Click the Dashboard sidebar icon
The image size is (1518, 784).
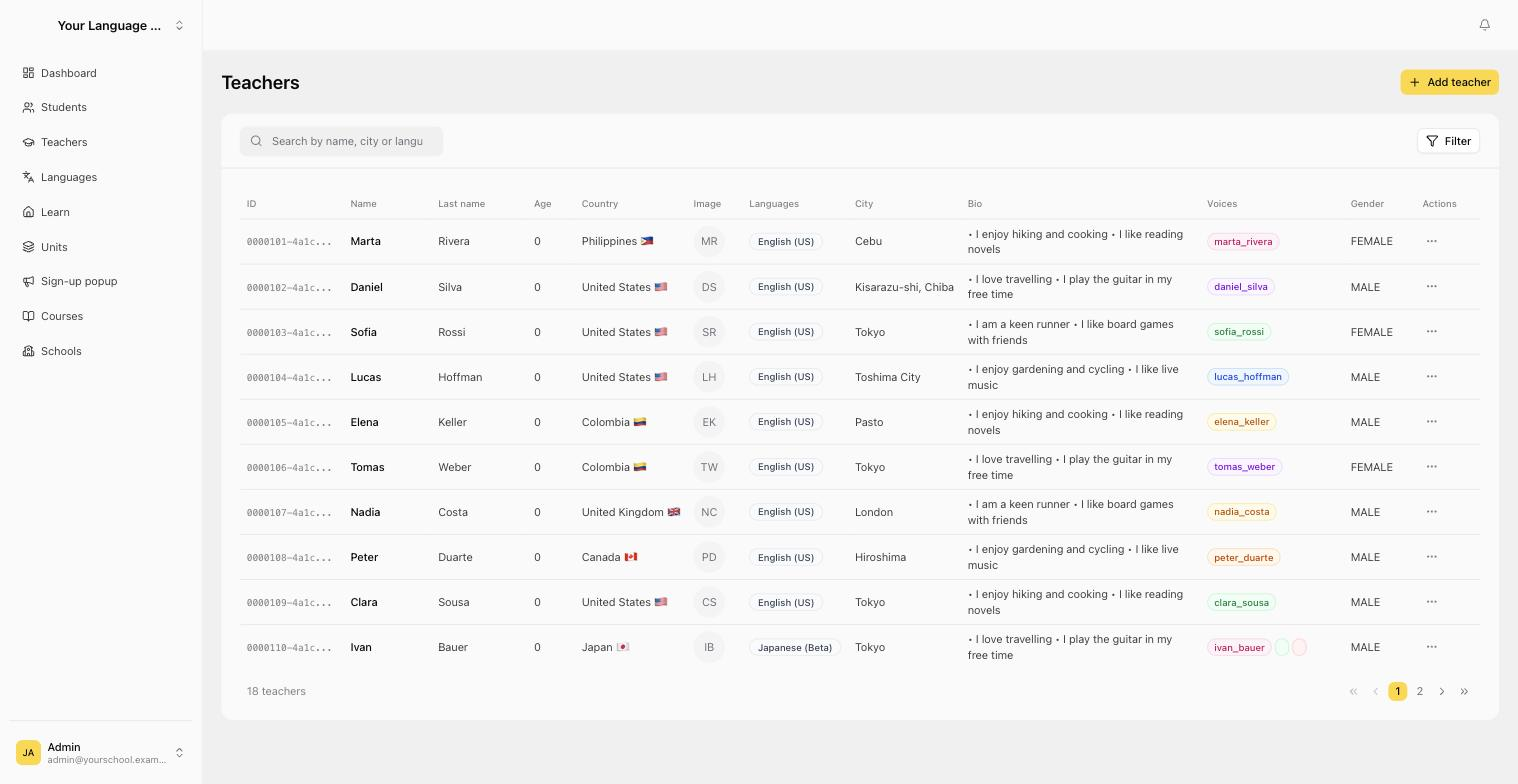(28, 73)
